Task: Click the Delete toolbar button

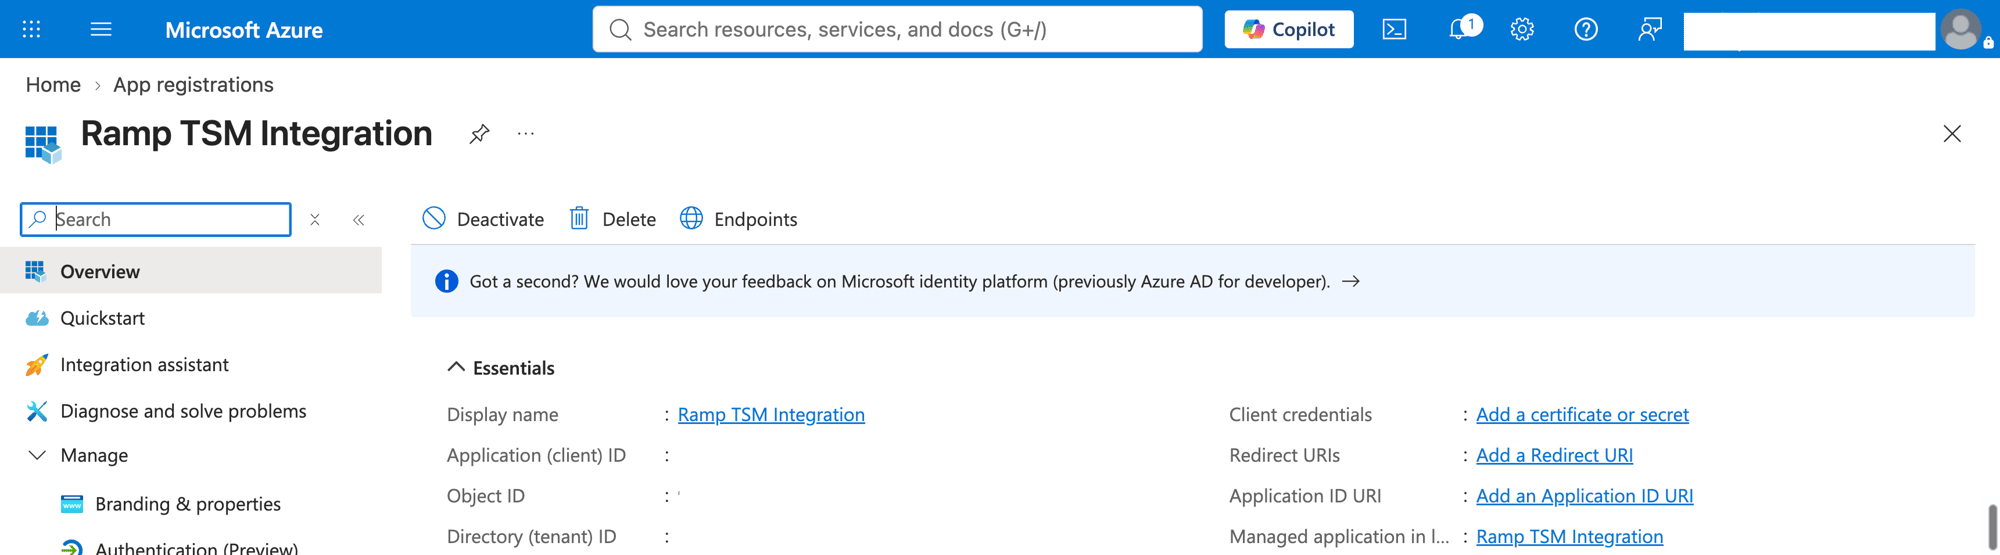Action: (612, 219)
